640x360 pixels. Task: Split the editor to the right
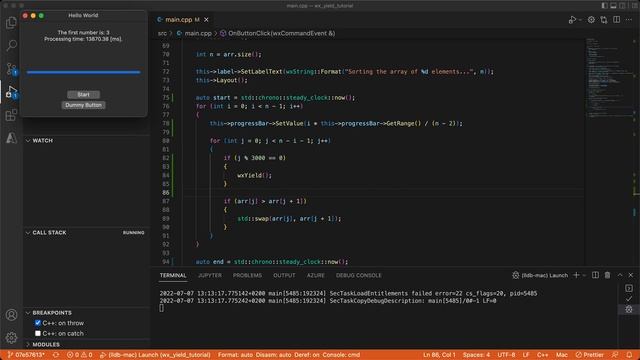(616, 20)
